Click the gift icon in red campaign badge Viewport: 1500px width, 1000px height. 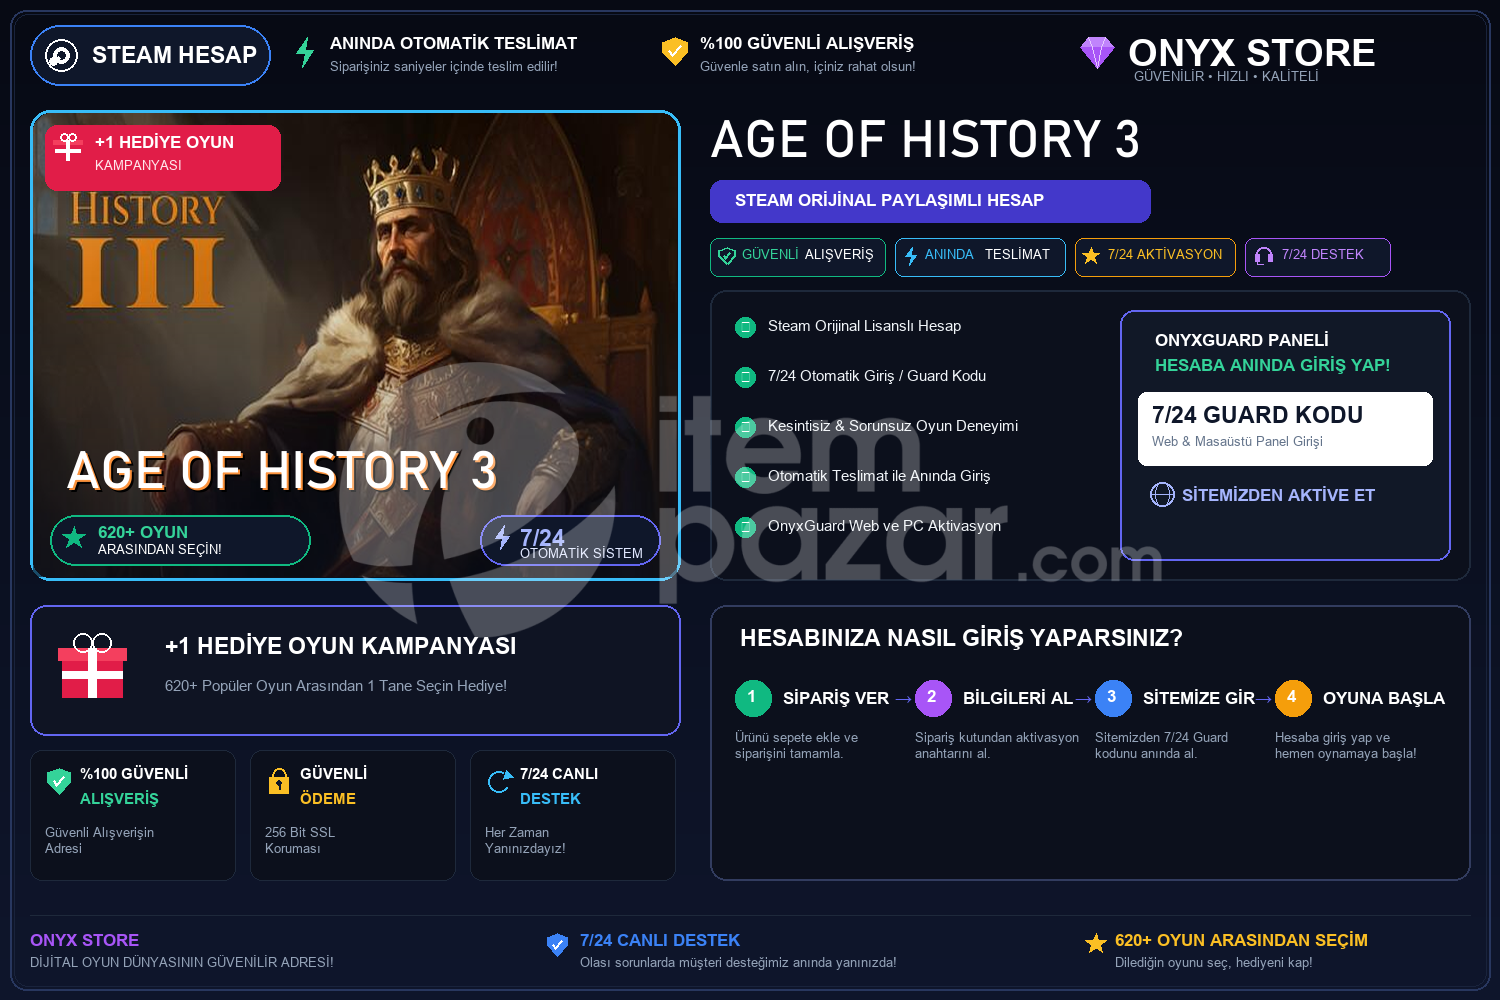(68, 146)
